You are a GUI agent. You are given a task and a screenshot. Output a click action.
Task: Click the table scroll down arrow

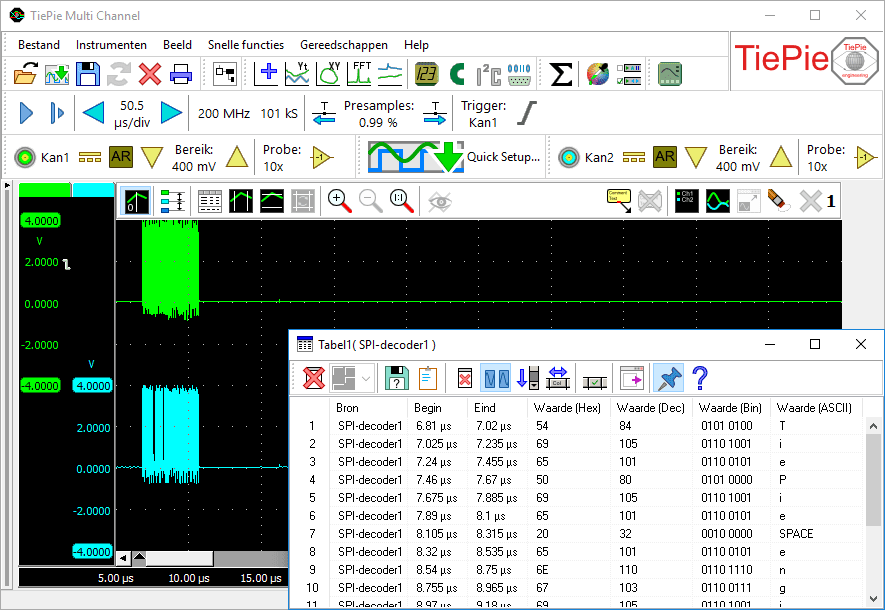[873, 598]
